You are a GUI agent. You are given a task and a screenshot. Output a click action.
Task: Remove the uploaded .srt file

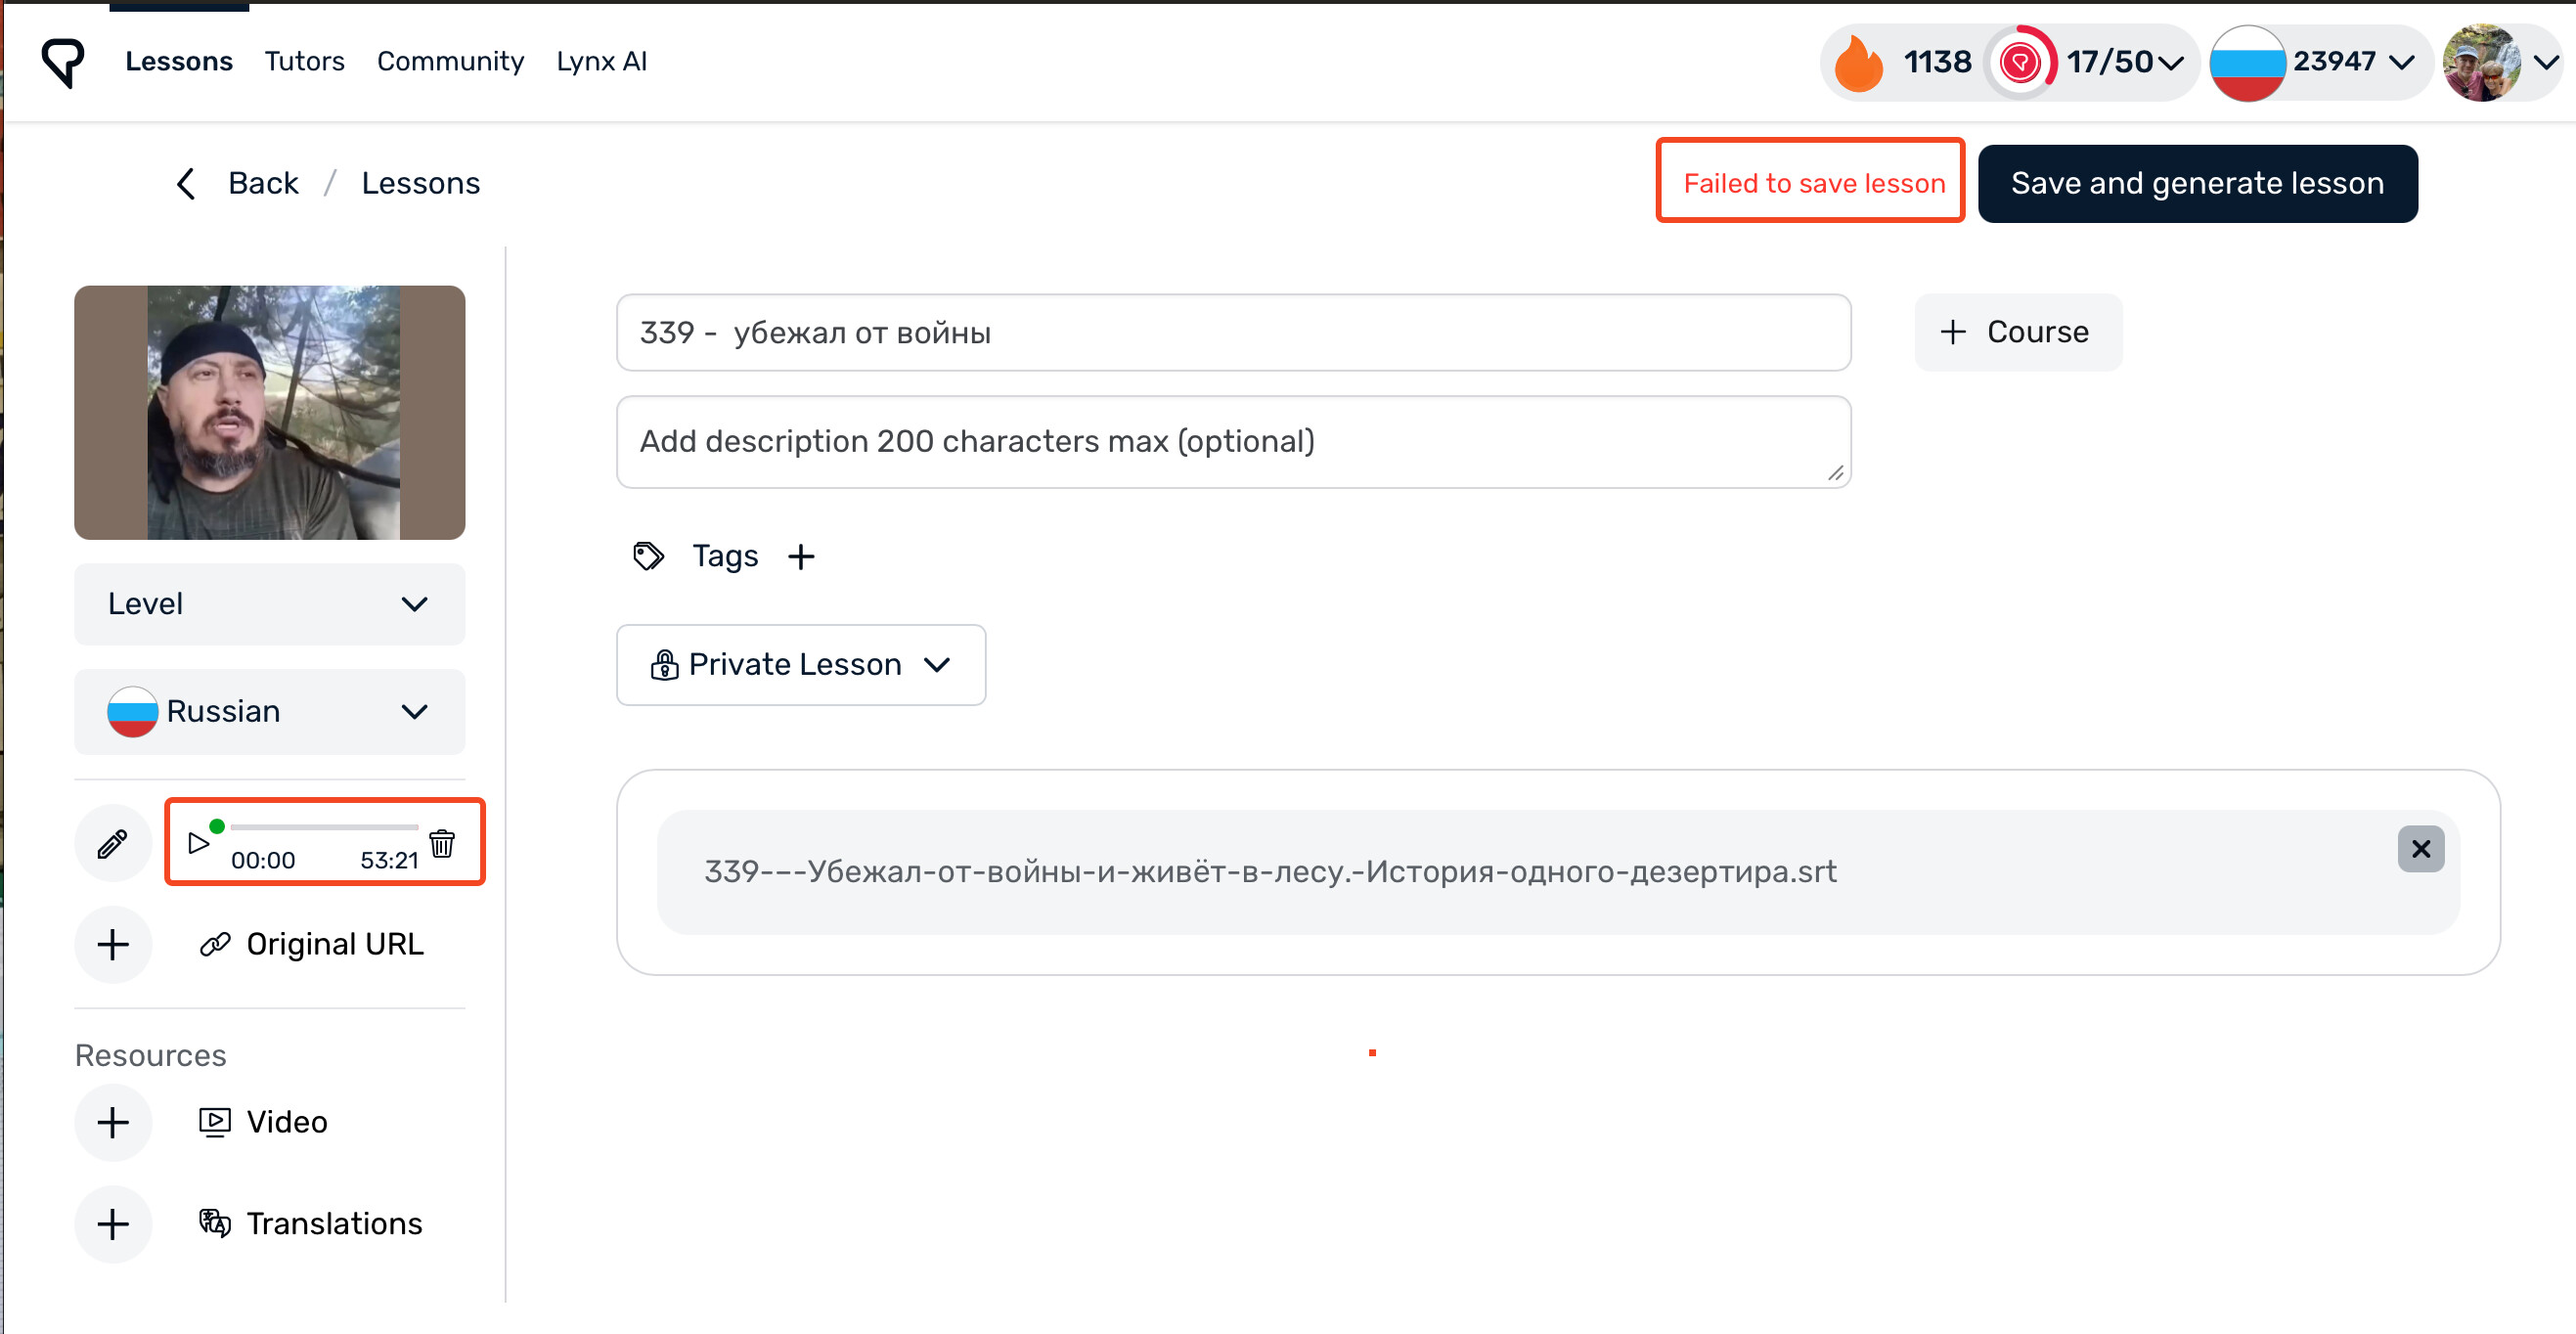click(x=2420, y=849)
